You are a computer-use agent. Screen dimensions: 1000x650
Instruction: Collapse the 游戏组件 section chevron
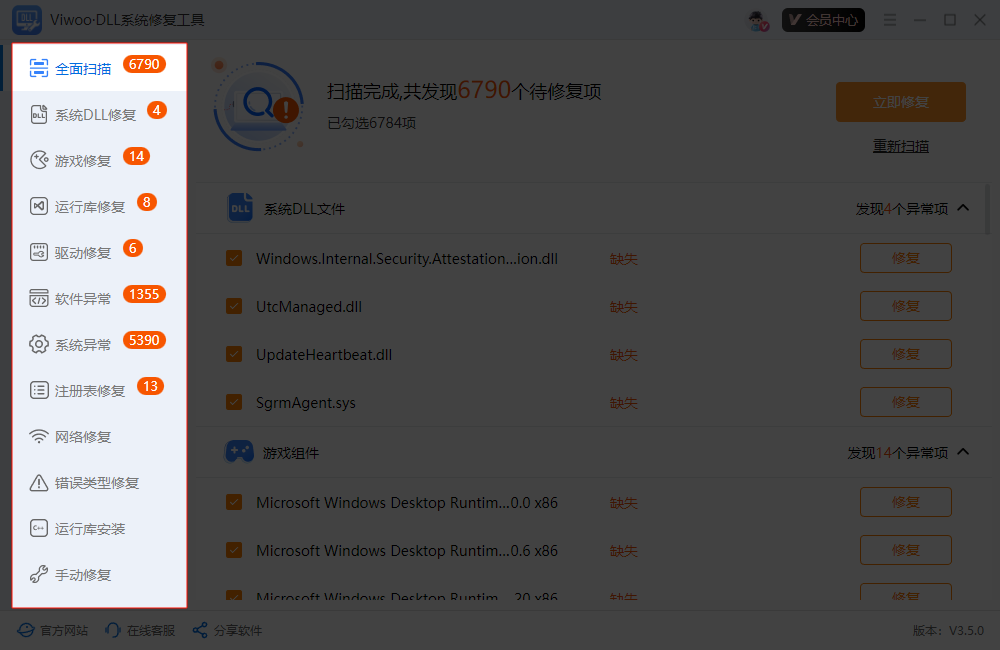[x=963, y=452]
